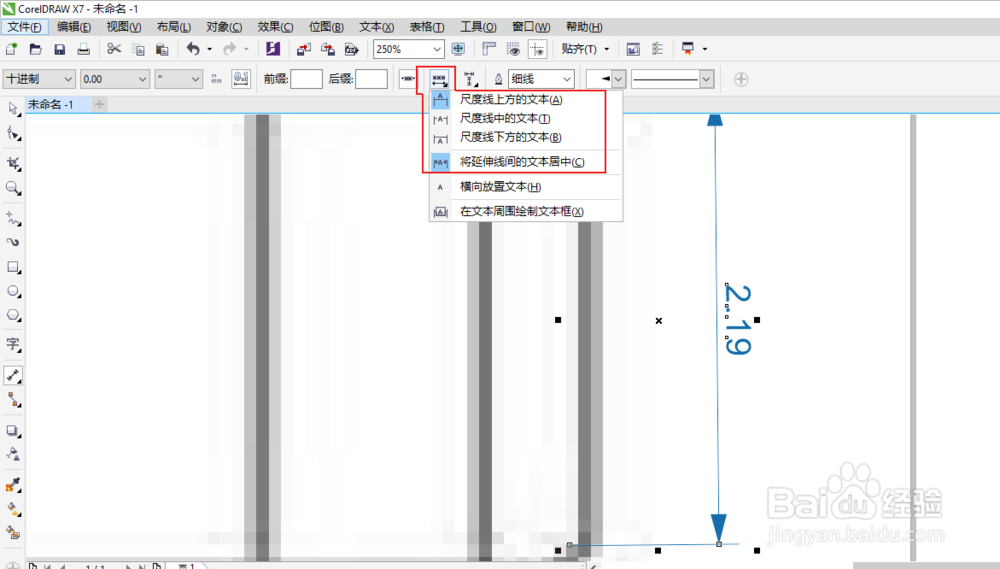
Task: Open the 布局 menu
Action: 173,27
